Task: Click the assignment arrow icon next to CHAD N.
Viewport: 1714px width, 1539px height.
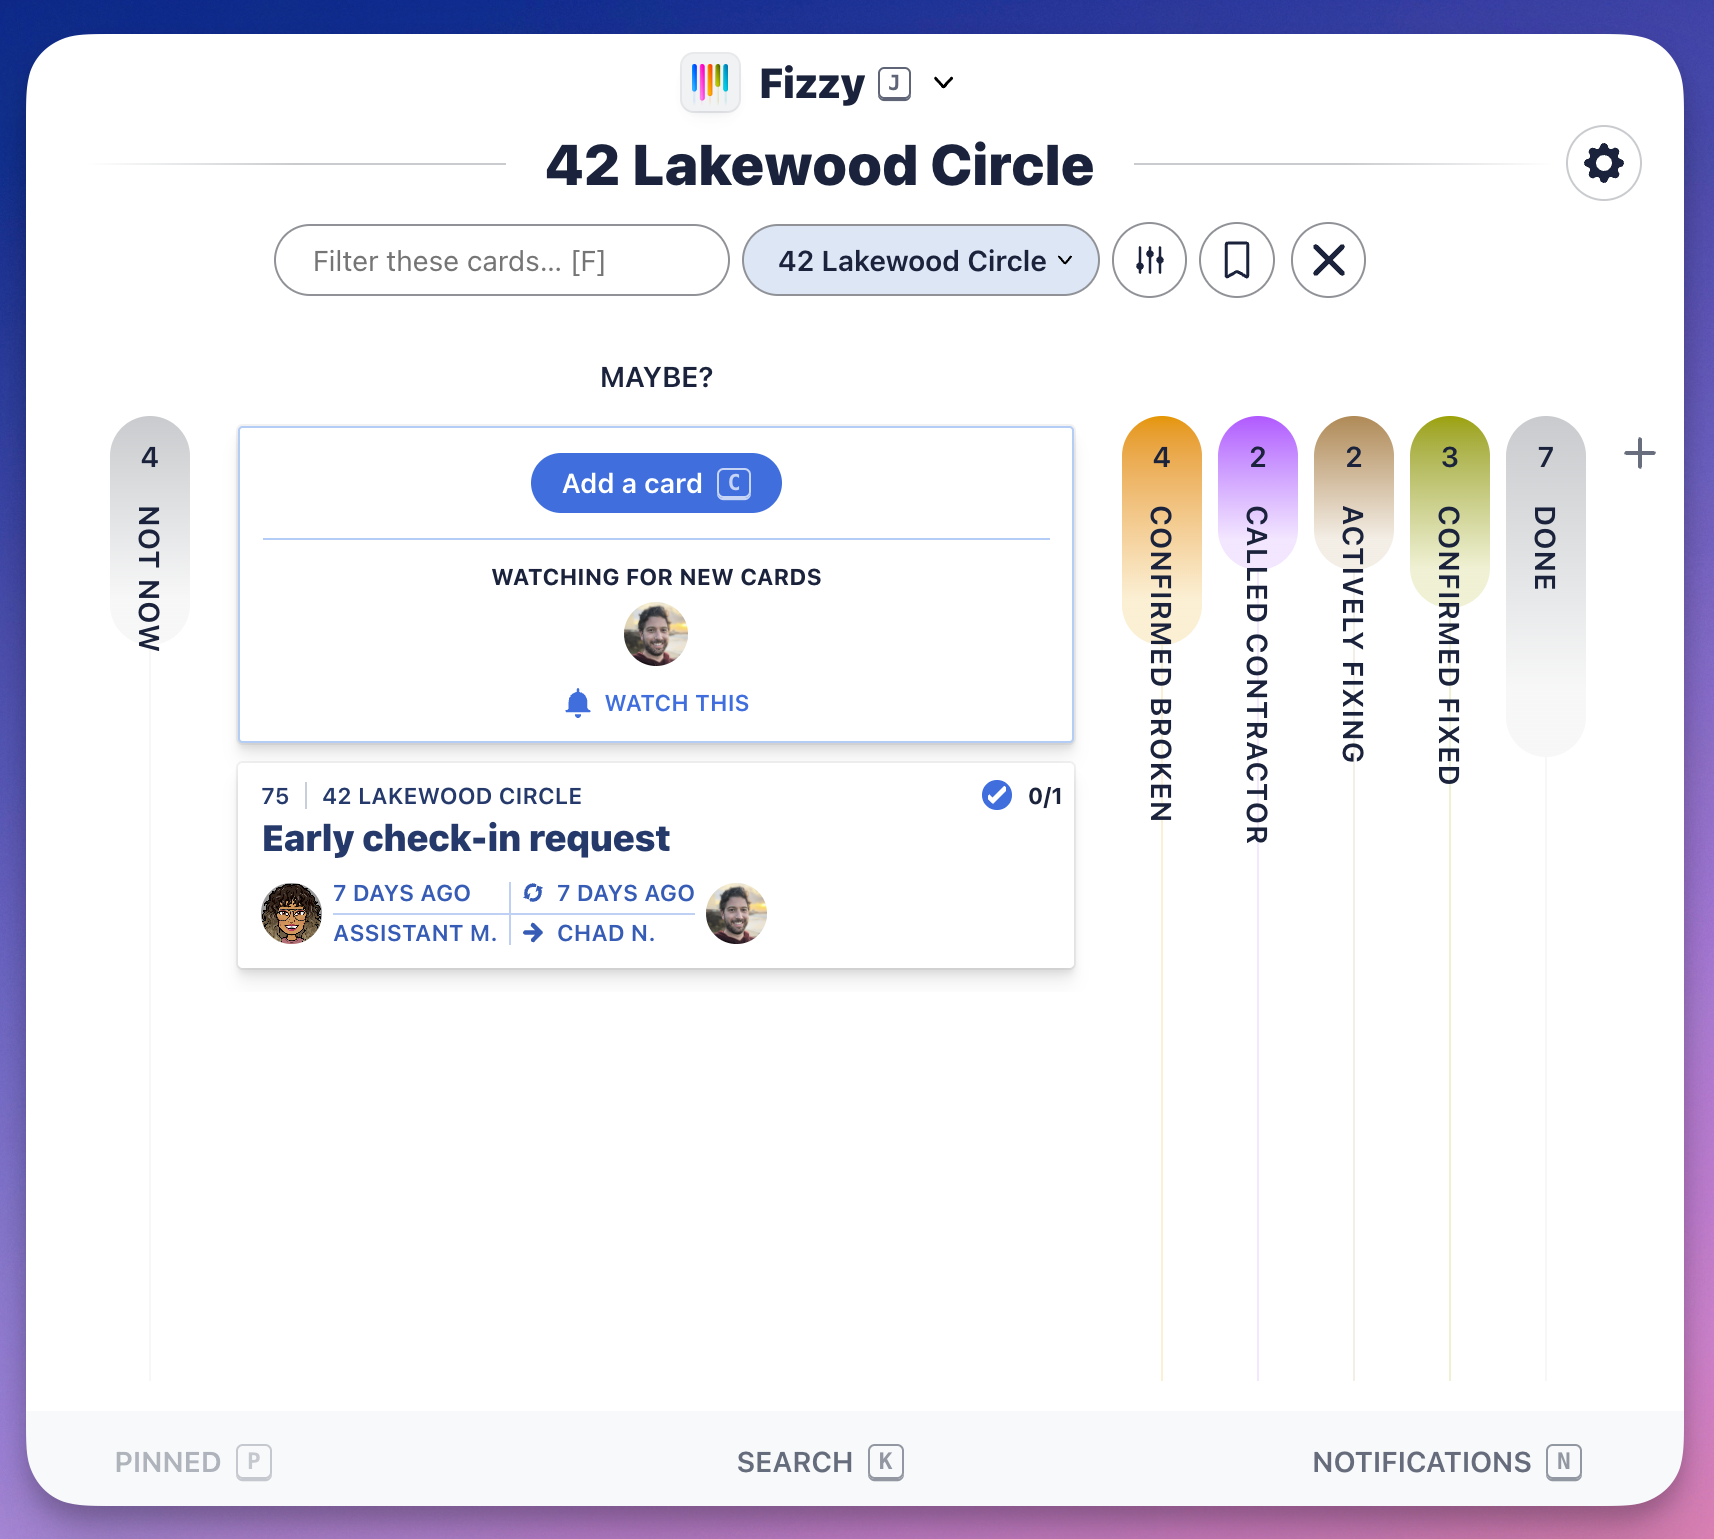Action: (x=531, y=933)
